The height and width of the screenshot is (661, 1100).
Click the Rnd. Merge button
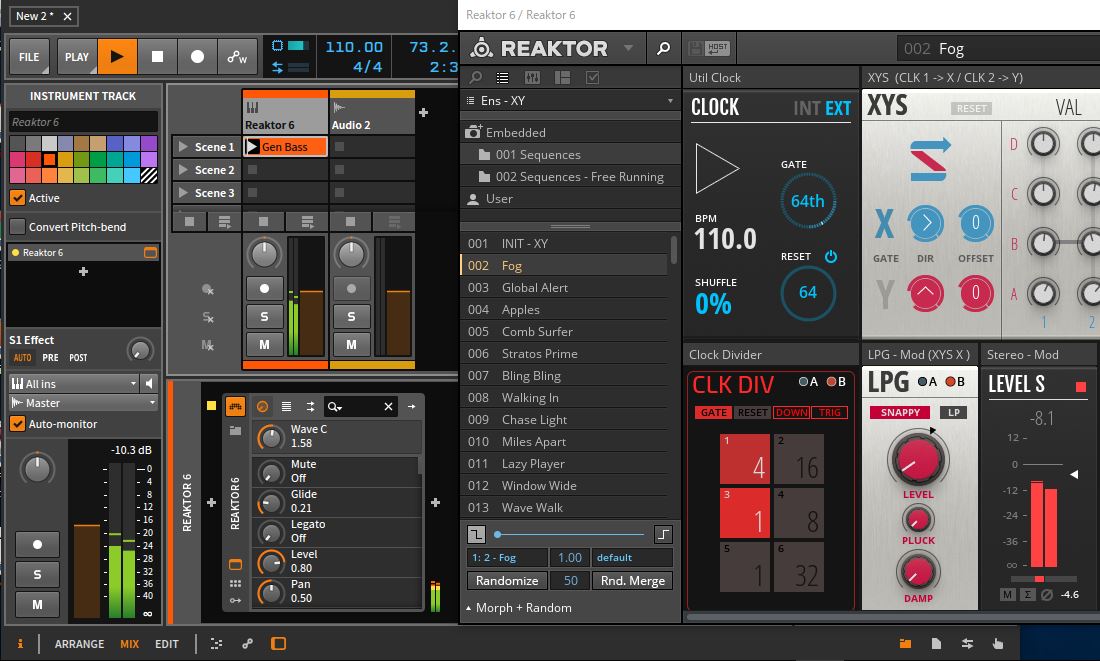(632, 580)
